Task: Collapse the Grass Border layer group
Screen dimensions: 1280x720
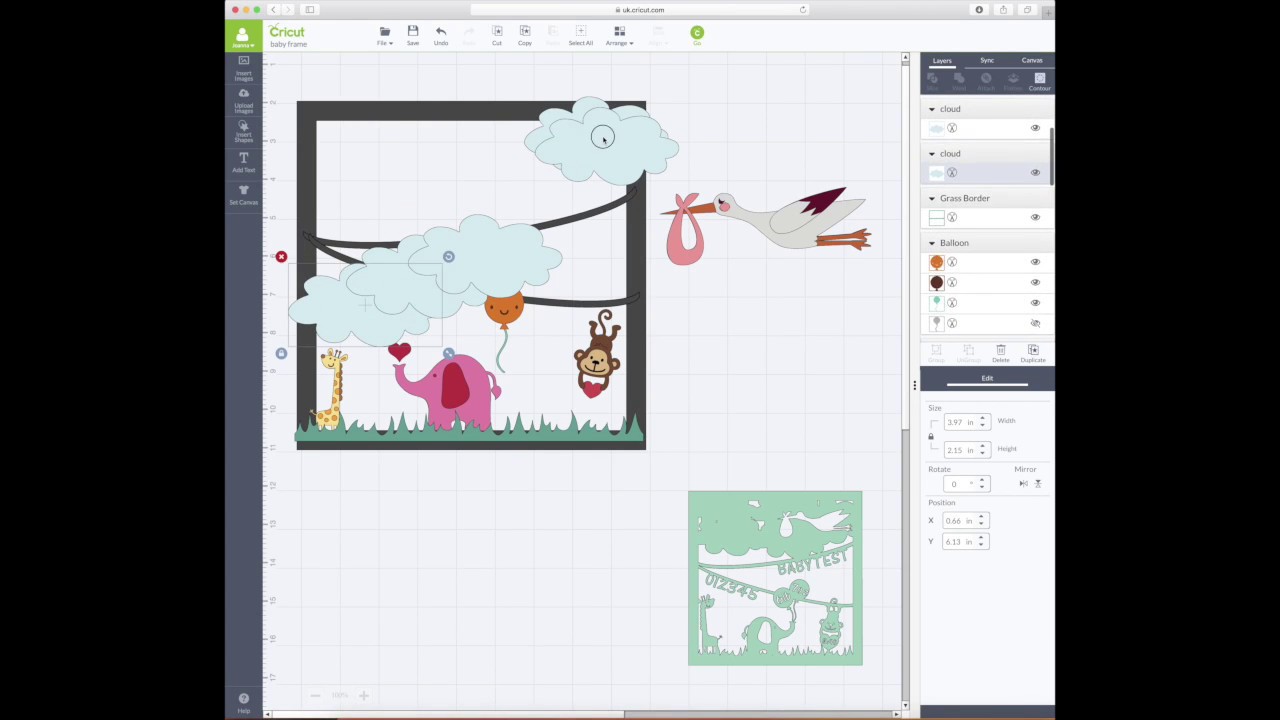Action: point(932,198)
